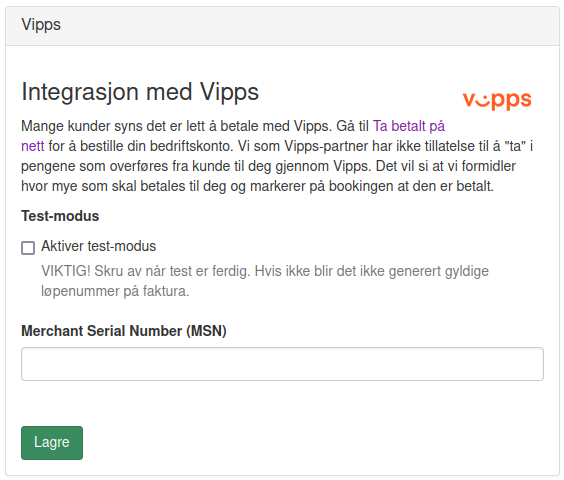Click the purple nett link continuation
The image size is (564, 480).
[x=33, y=146]
